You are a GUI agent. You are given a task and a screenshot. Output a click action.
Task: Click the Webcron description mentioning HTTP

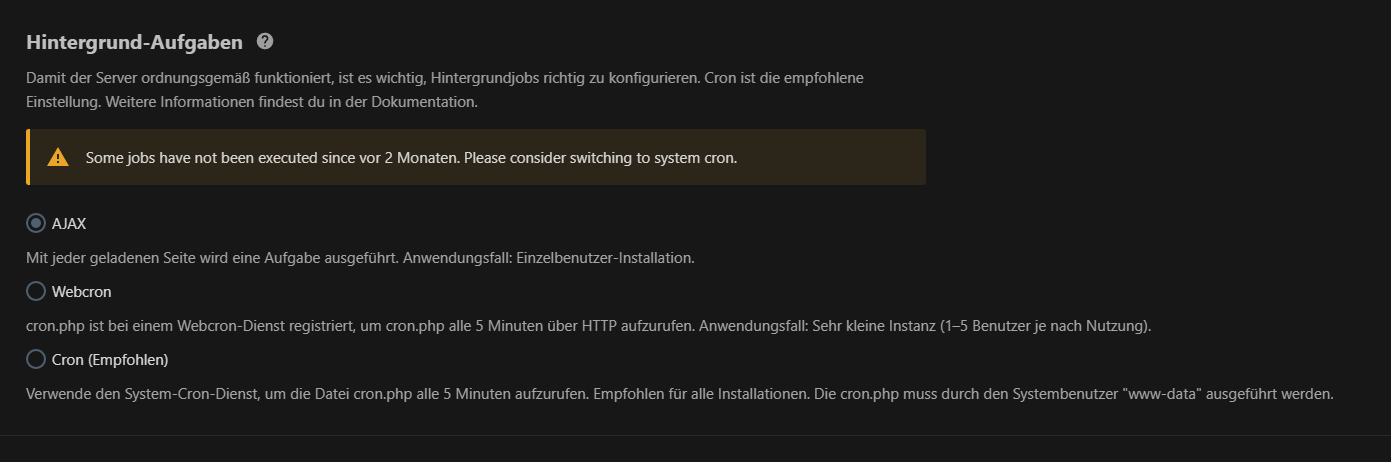point(589,326)
